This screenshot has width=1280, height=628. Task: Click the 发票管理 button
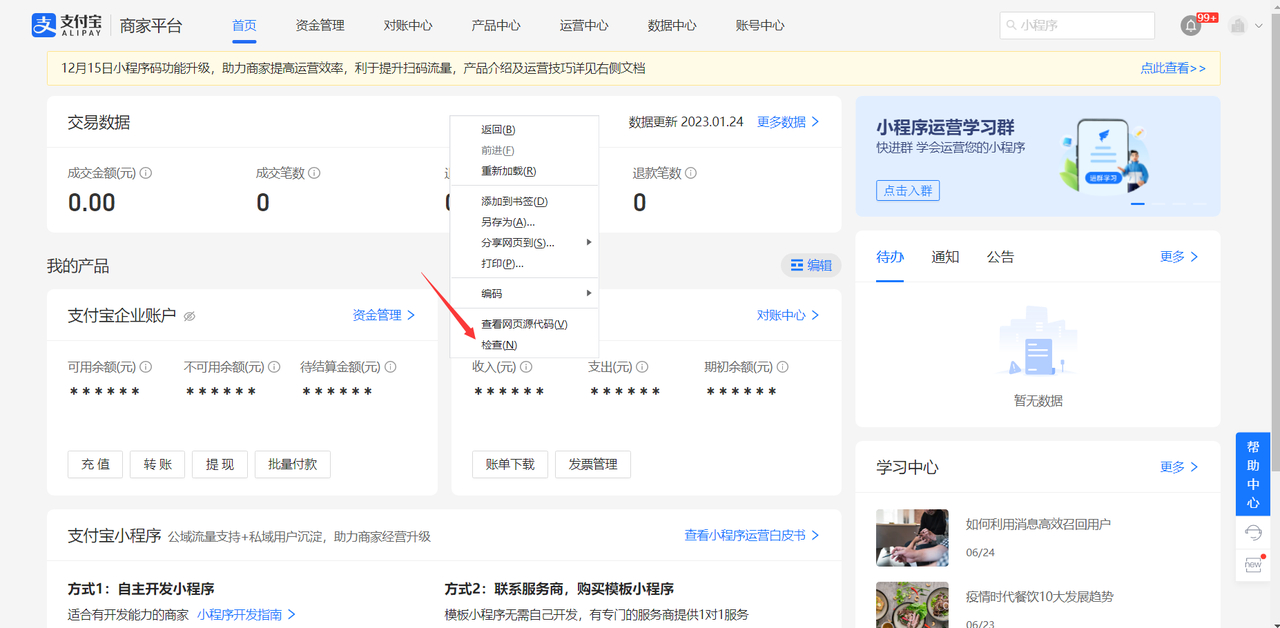pyautogui.click(x=593, y=464)
